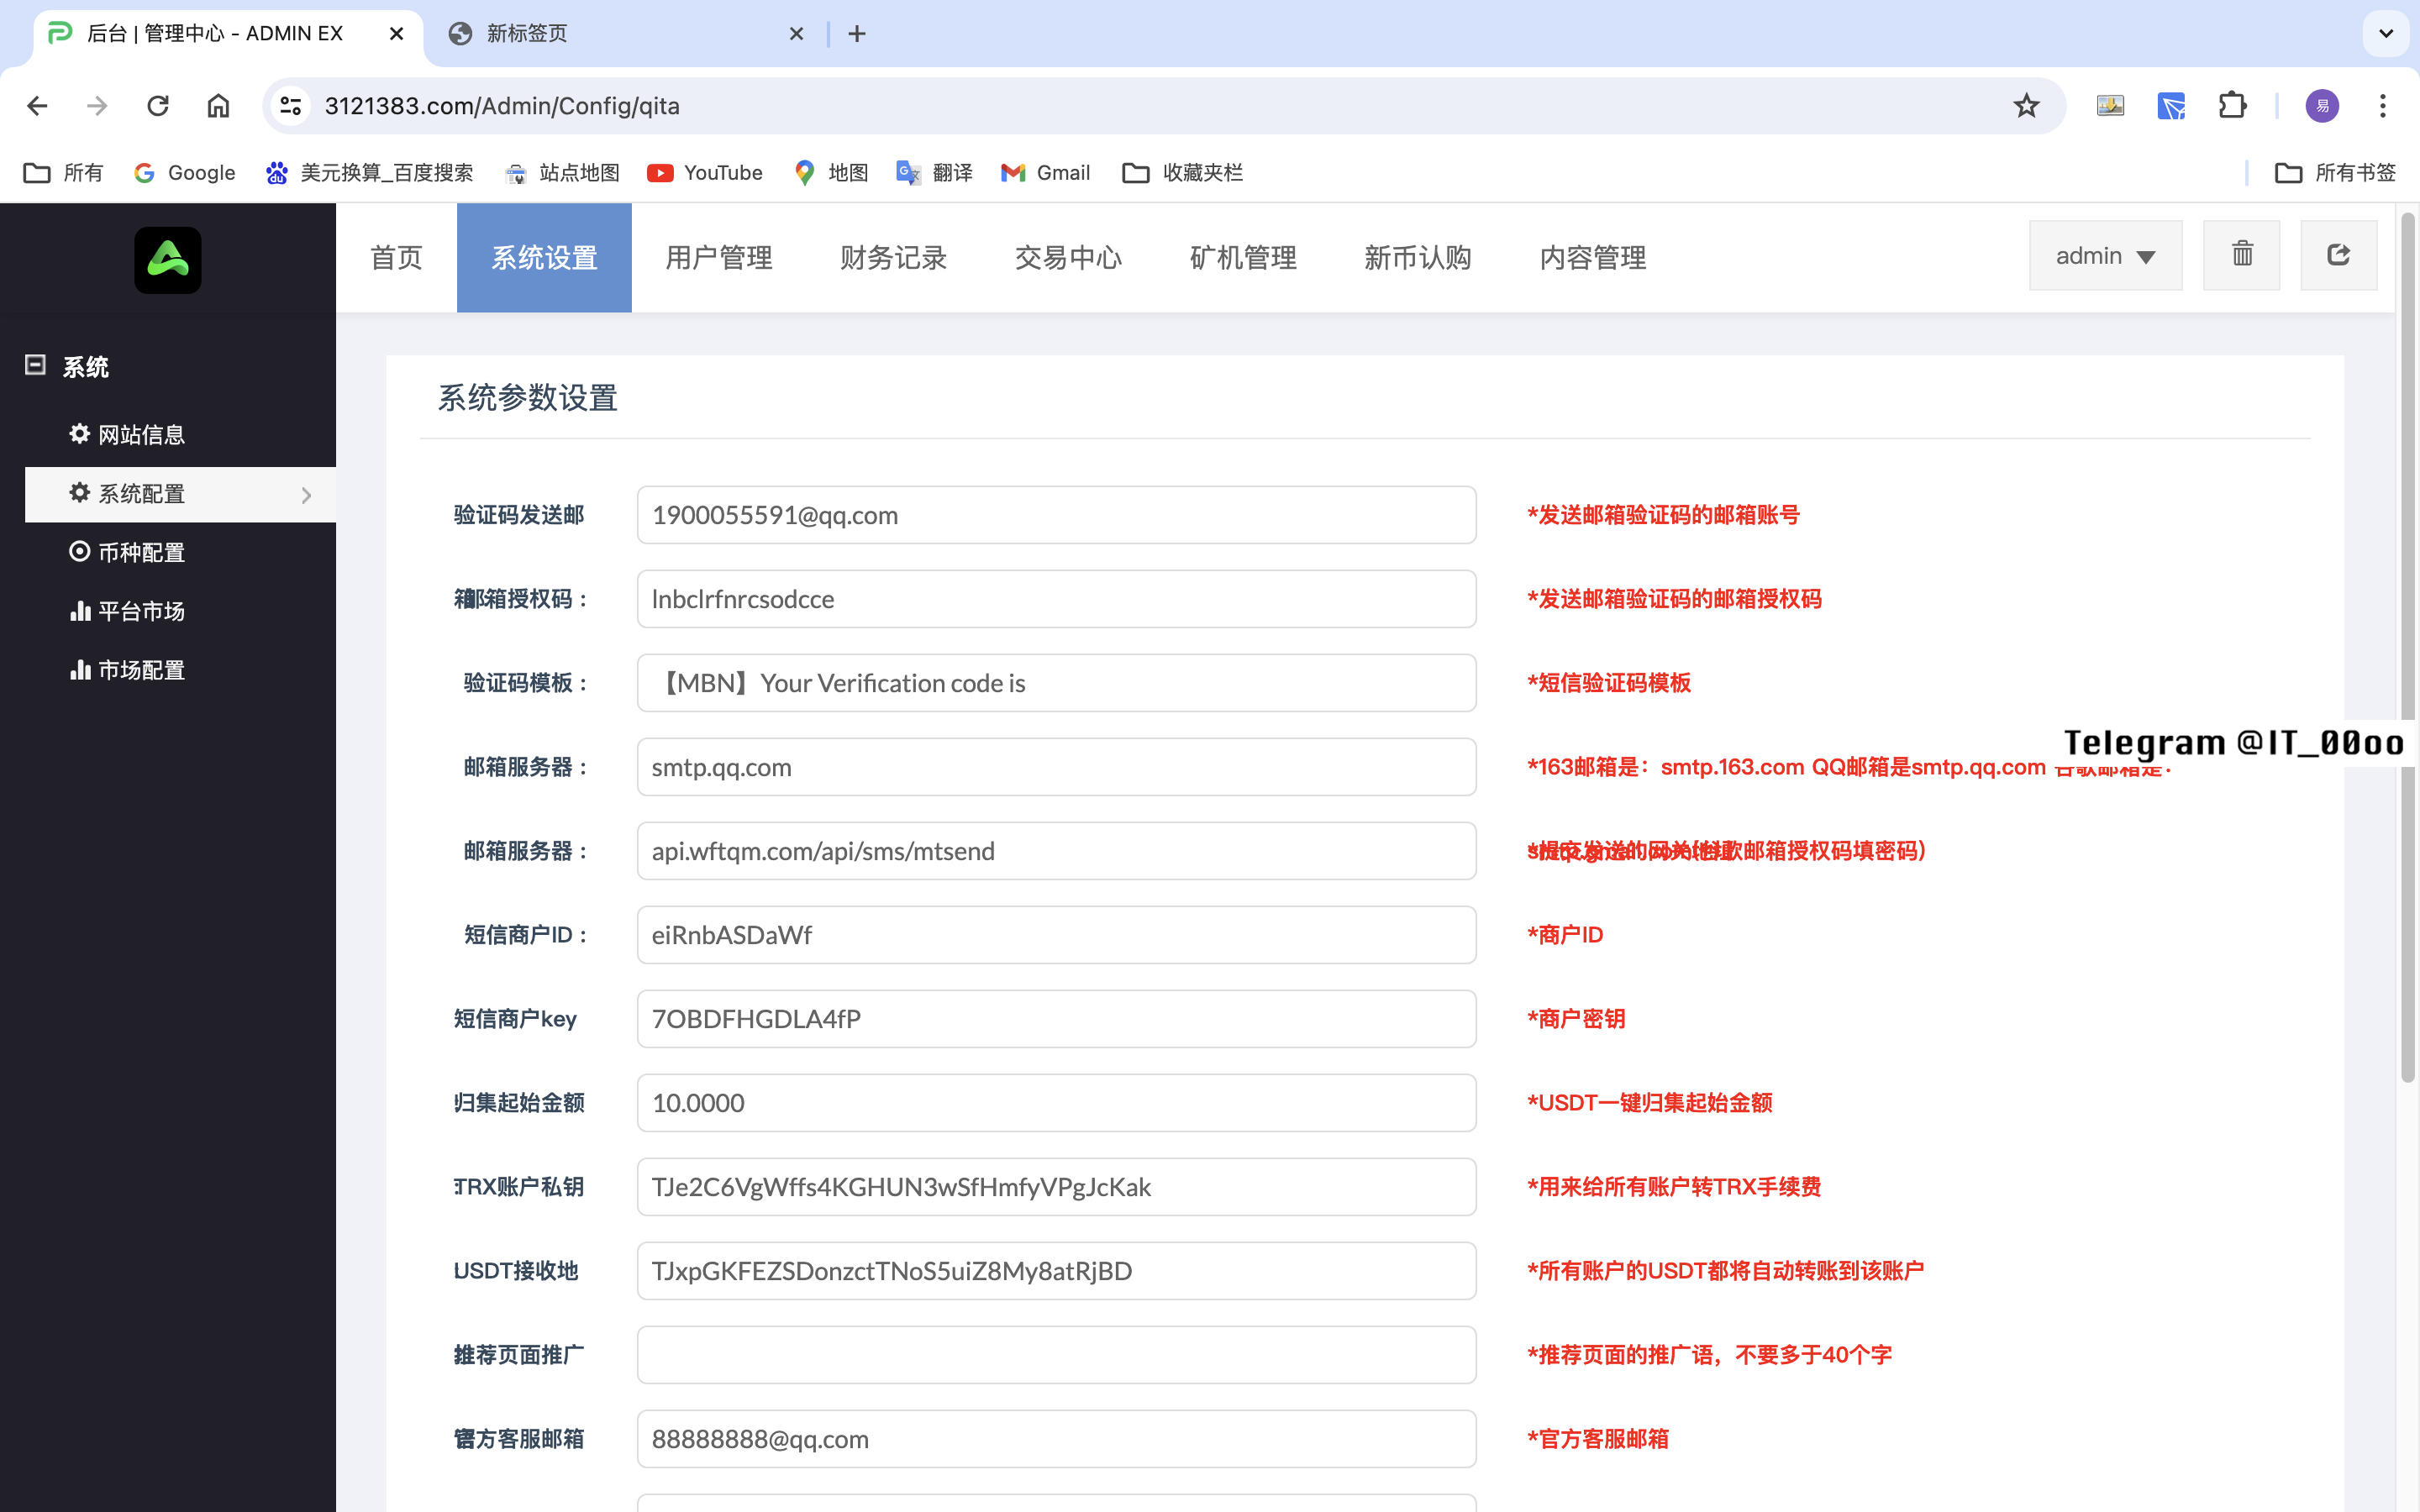Open a new tab with the plus button
The image size is (2420, 1512).
857,34
